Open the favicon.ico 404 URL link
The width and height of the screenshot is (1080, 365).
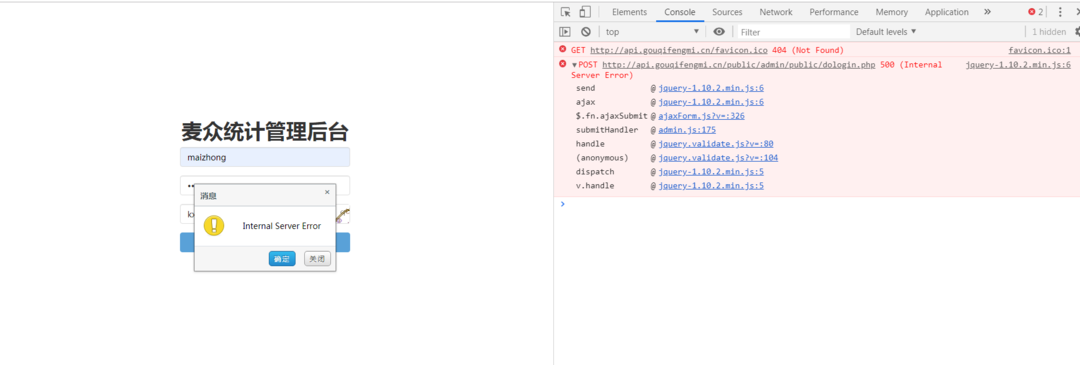click(x=678, y=50)
